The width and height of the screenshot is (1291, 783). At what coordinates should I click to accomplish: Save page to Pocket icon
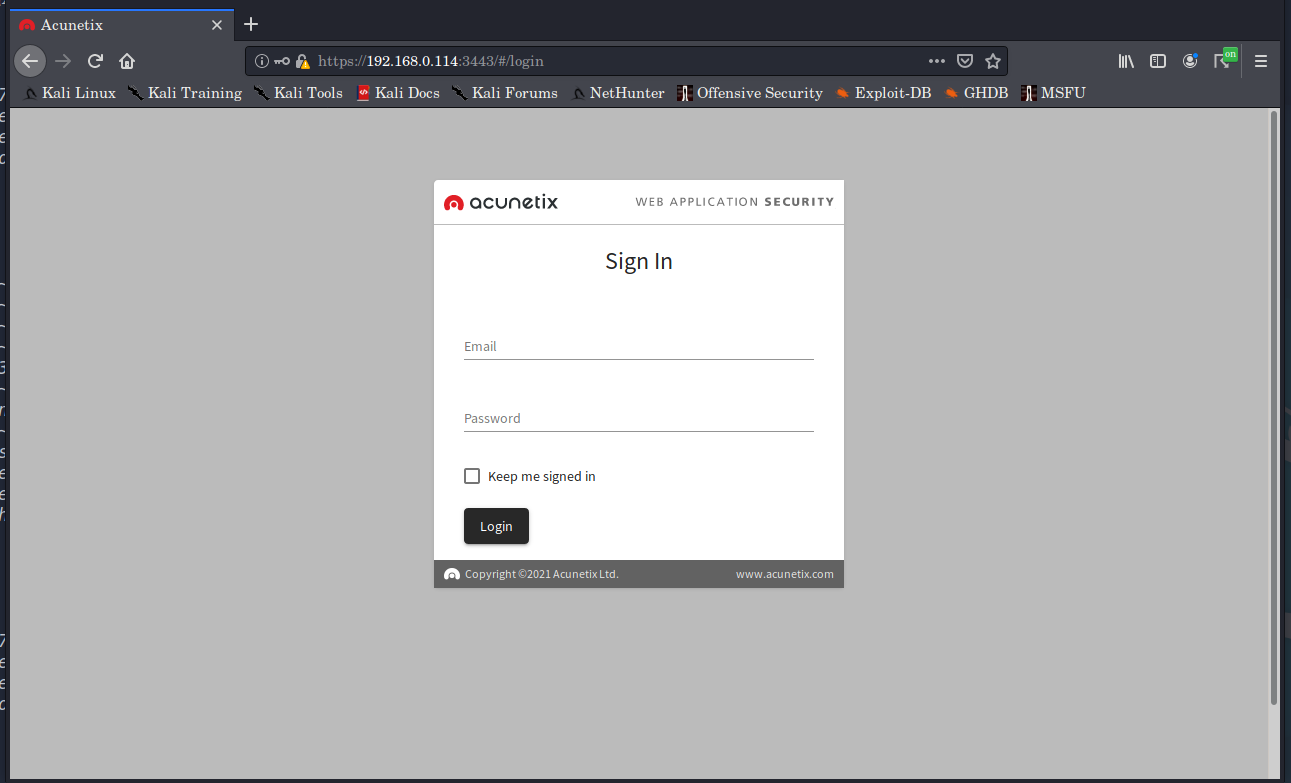965,61
